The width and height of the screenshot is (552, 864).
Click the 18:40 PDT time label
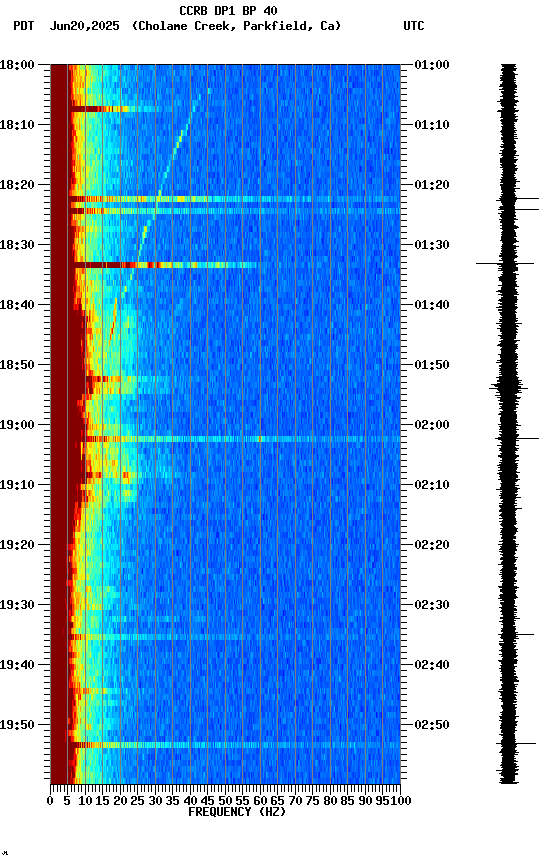click(17, 305)
